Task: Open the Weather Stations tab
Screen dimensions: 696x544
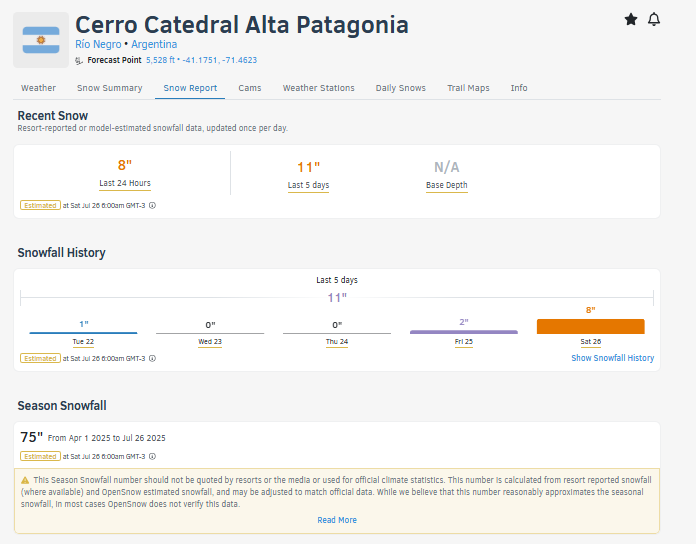Action: point(319,88)
